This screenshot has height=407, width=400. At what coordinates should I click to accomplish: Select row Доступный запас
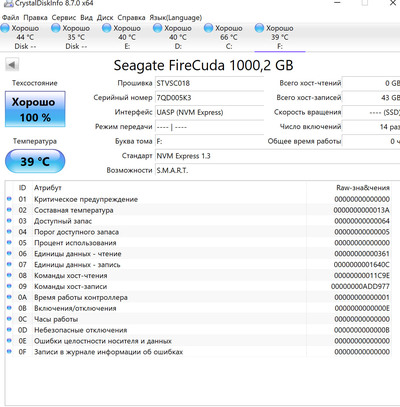click(198, 221)
